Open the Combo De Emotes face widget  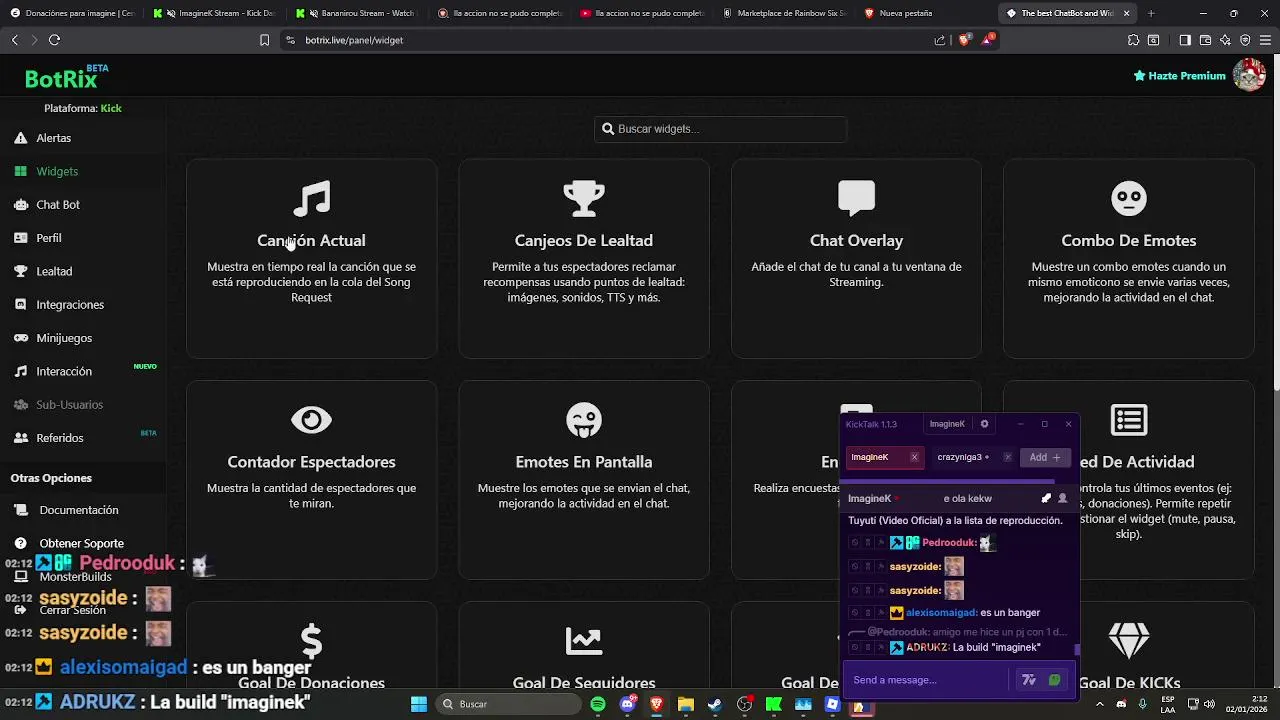(x=1128, y=258)
